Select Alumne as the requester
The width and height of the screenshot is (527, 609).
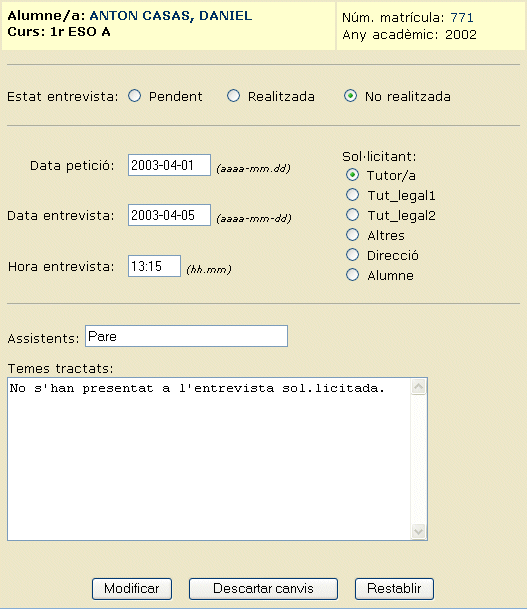click(x=352, y=275)
